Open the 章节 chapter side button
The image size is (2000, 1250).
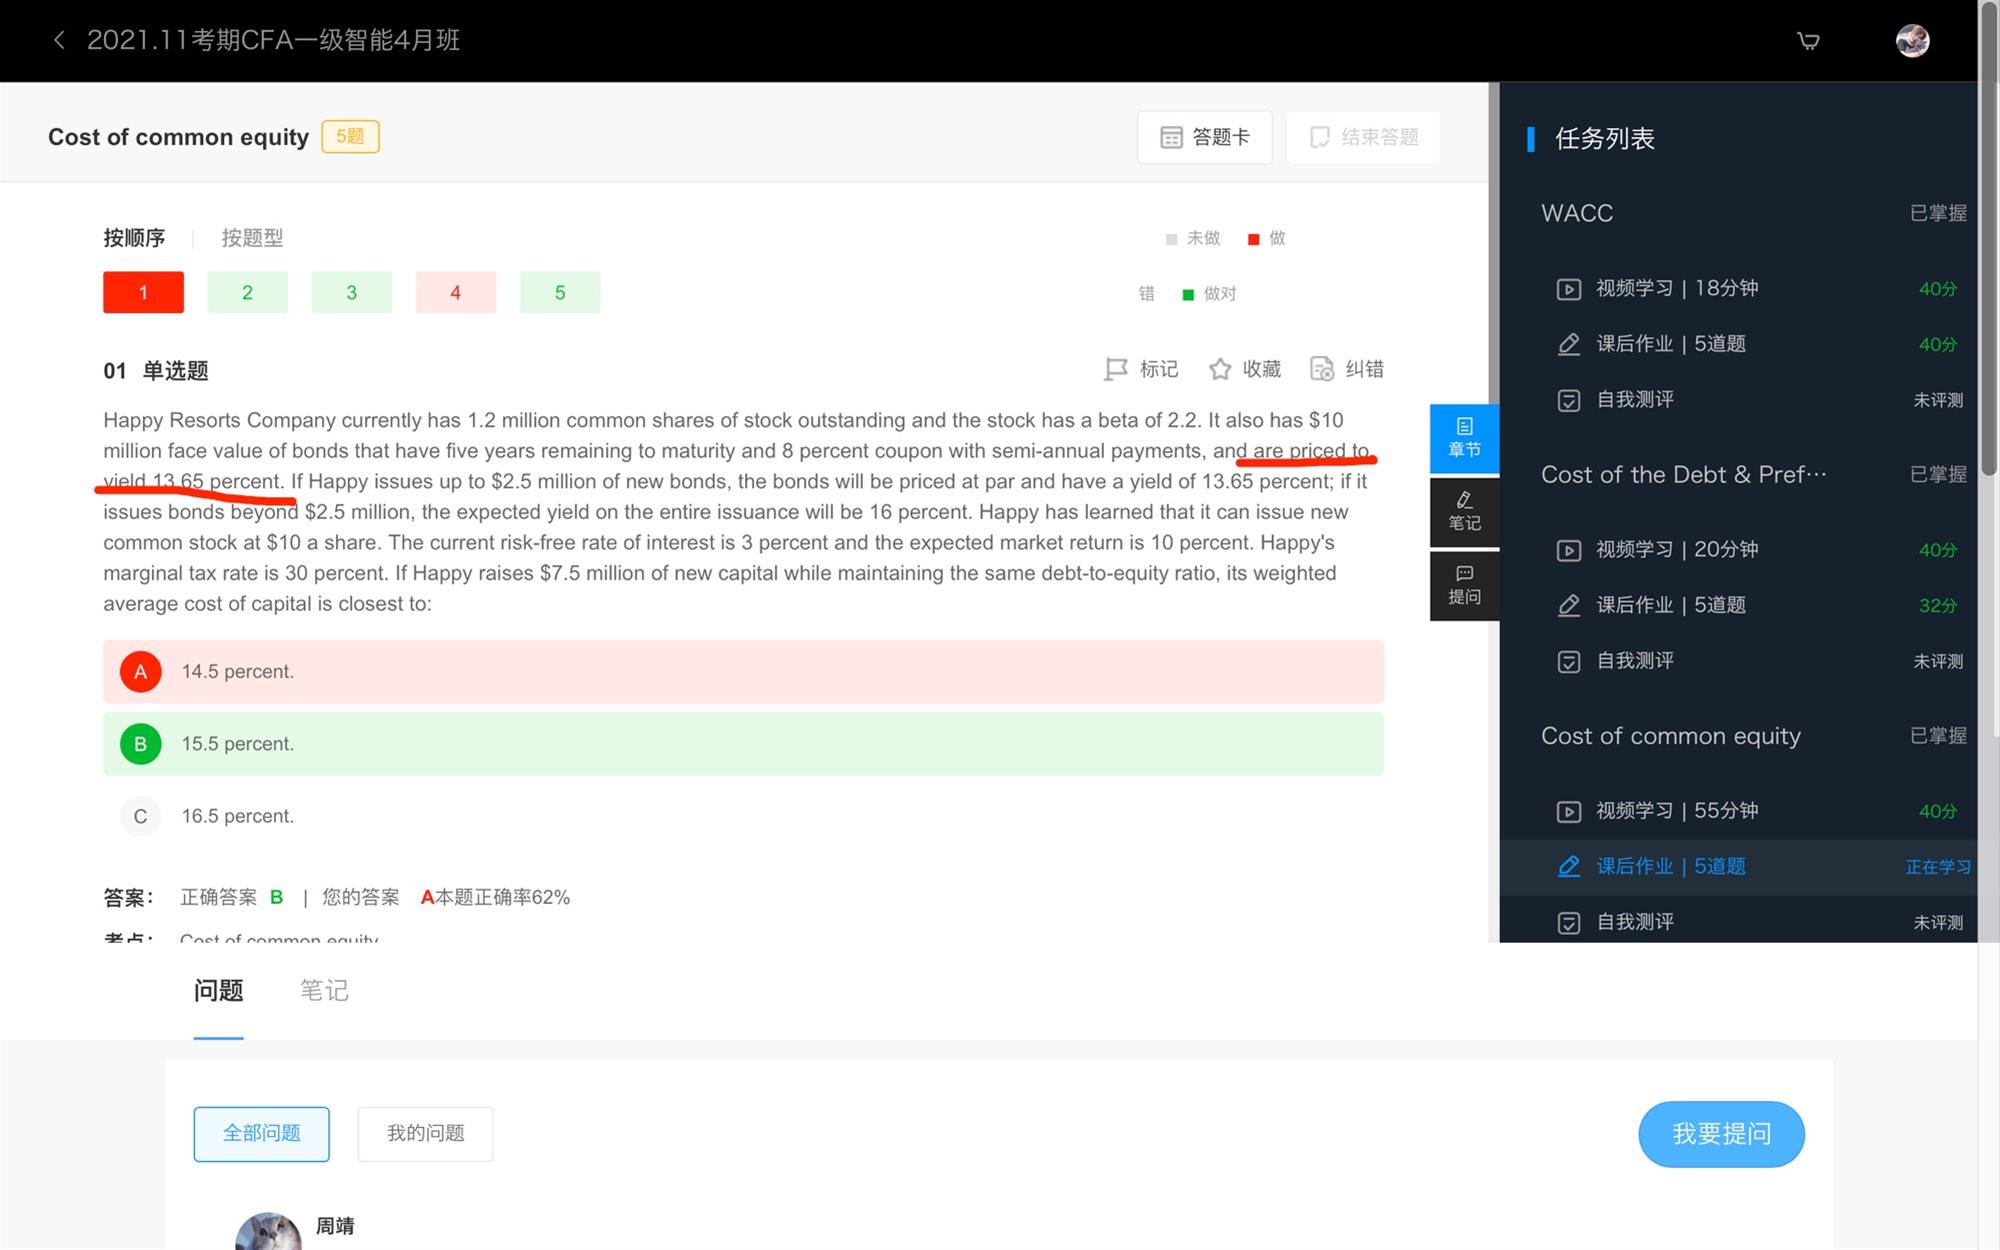click(x=1463, y=438)
